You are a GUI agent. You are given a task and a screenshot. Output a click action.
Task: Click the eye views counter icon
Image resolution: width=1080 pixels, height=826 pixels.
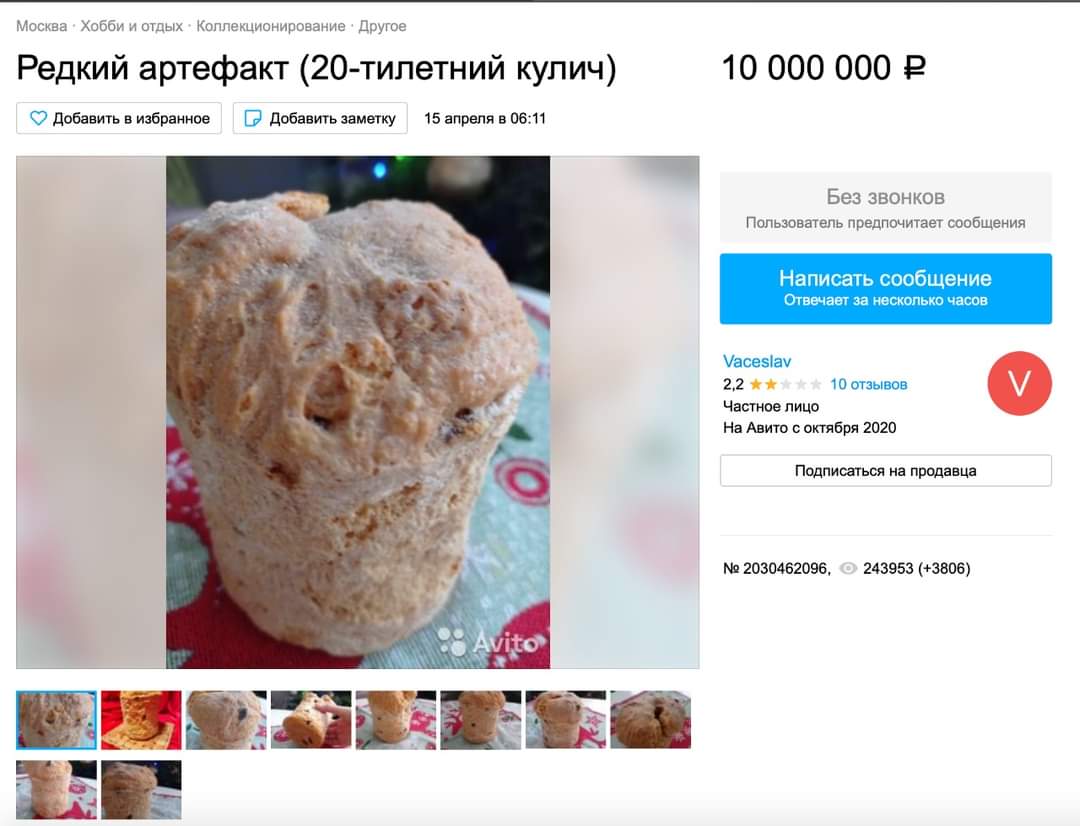click(848, 568)
